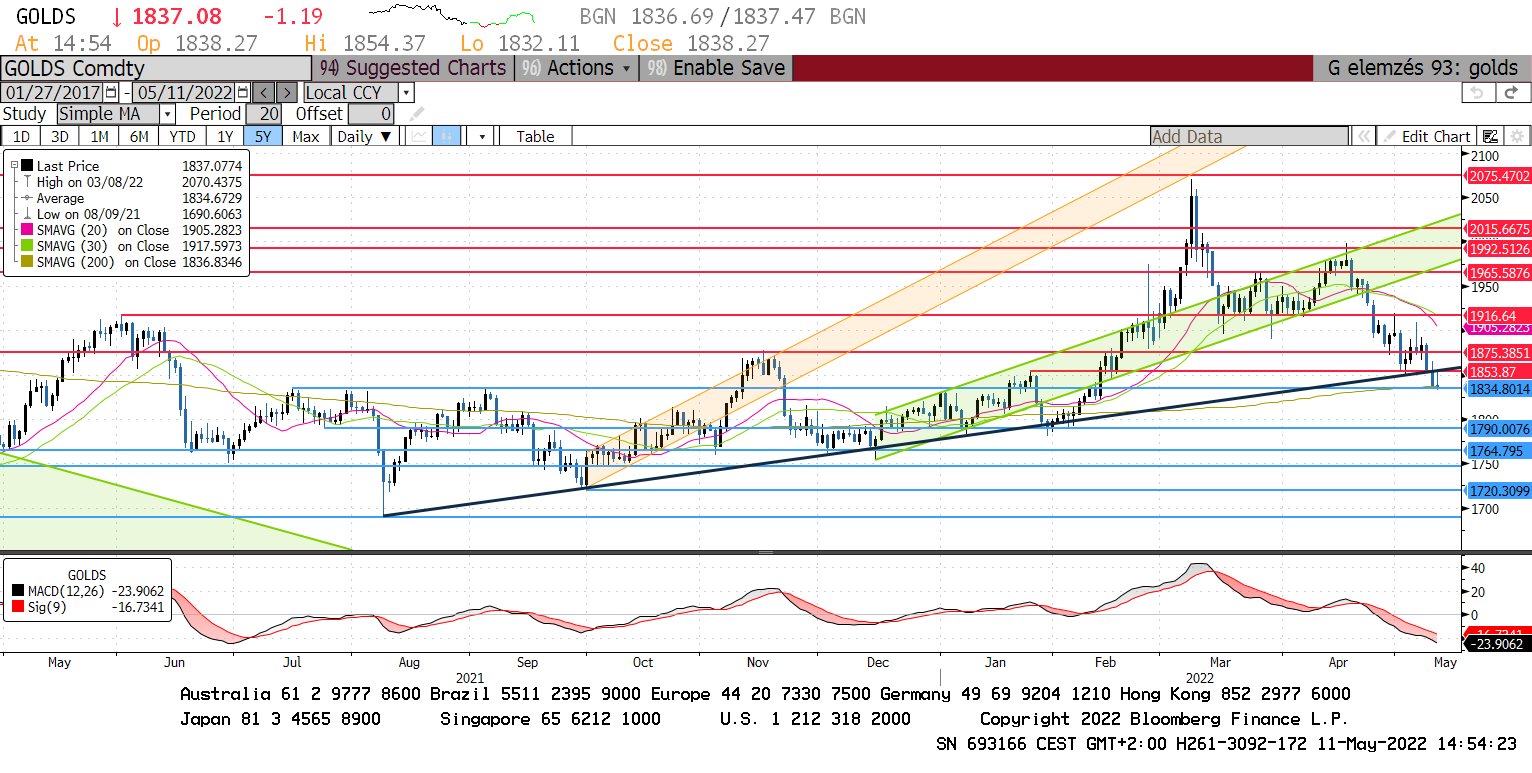
Task: Click the start date field 01/27/2017
Action: click(53, 92)
